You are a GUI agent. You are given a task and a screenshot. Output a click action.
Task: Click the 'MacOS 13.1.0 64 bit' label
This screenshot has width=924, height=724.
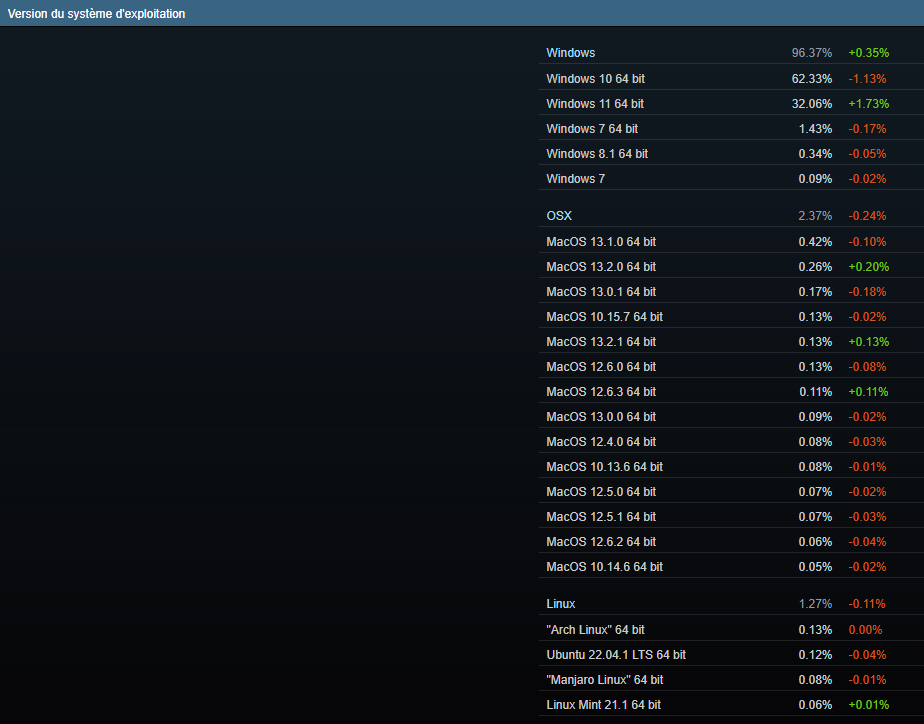pyautogui.click(x=600, y=242)
